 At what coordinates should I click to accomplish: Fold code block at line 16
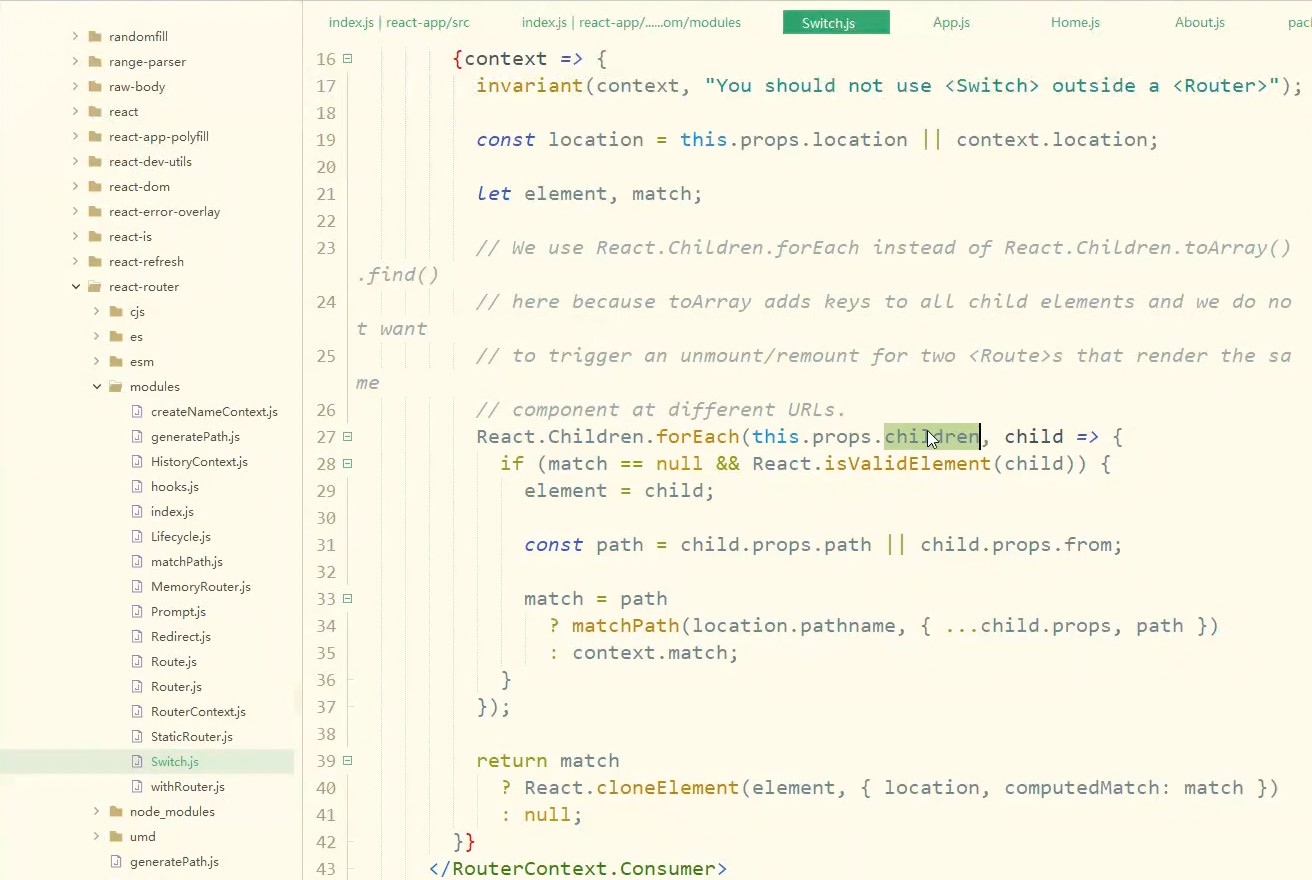click(347, 59)
